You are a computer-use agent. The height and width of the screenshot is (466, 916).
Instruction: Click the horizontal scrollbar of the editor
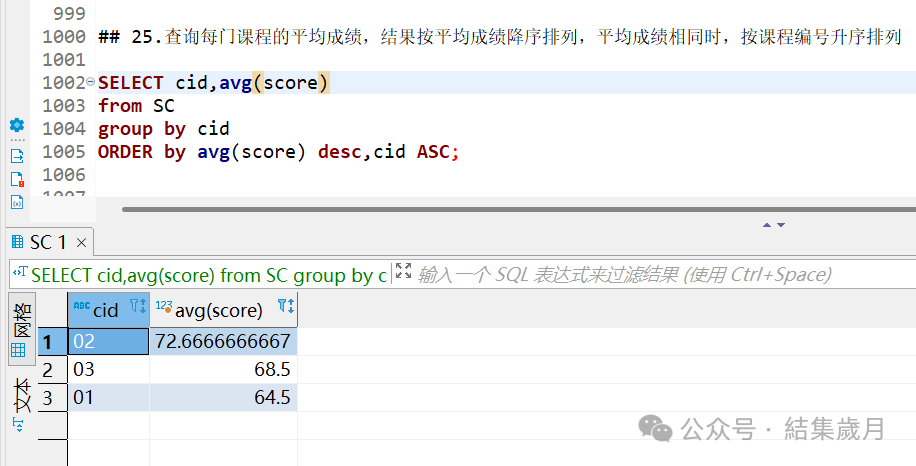point(519,209)
